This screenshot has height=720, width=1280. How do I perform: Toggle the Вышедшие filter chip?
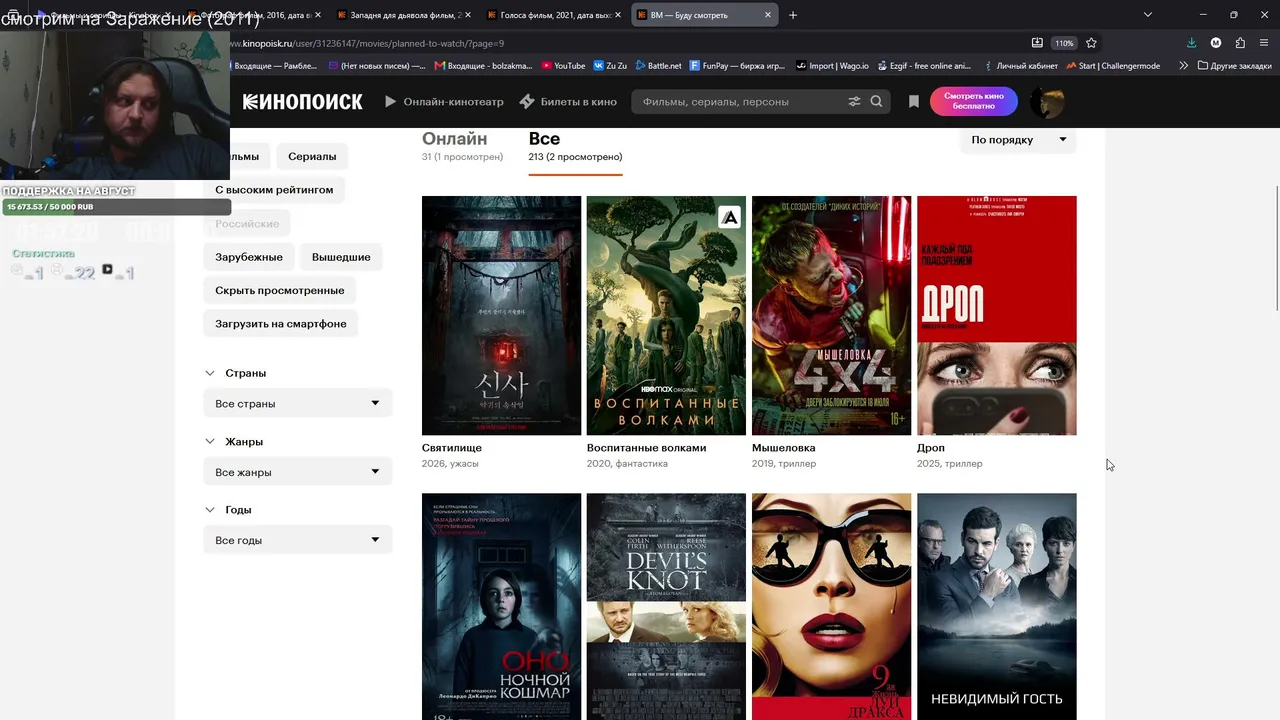[x=341, y=257]
